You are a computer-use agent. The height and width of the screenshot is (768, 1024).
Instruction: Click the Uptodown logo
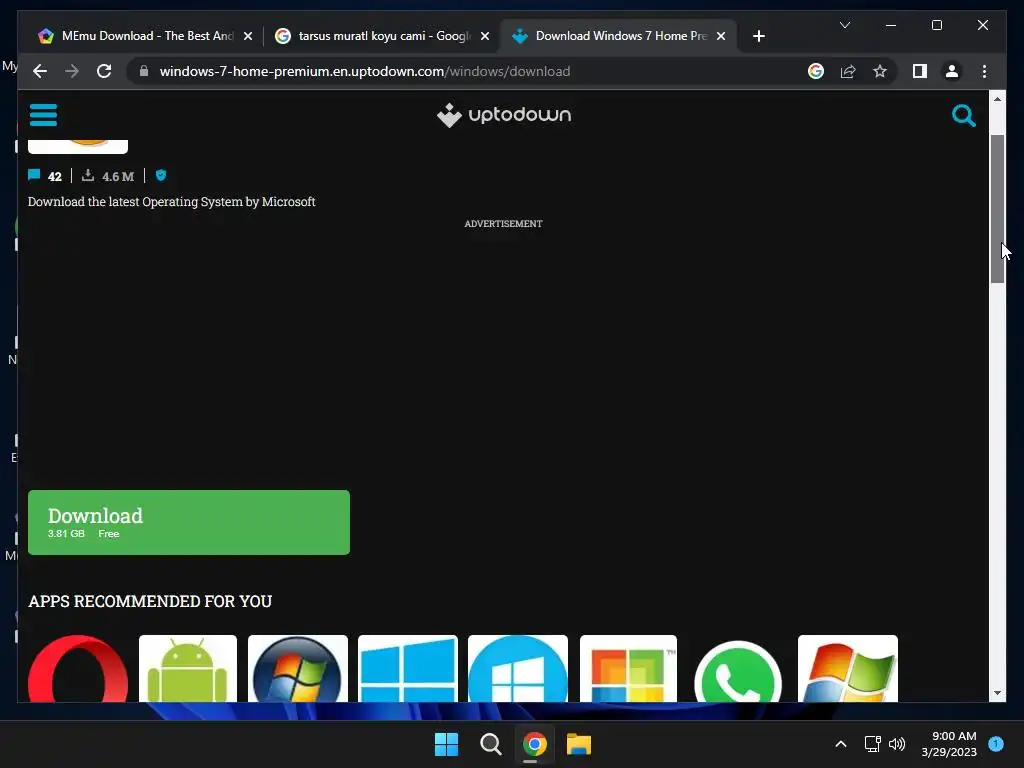(504, 115)
